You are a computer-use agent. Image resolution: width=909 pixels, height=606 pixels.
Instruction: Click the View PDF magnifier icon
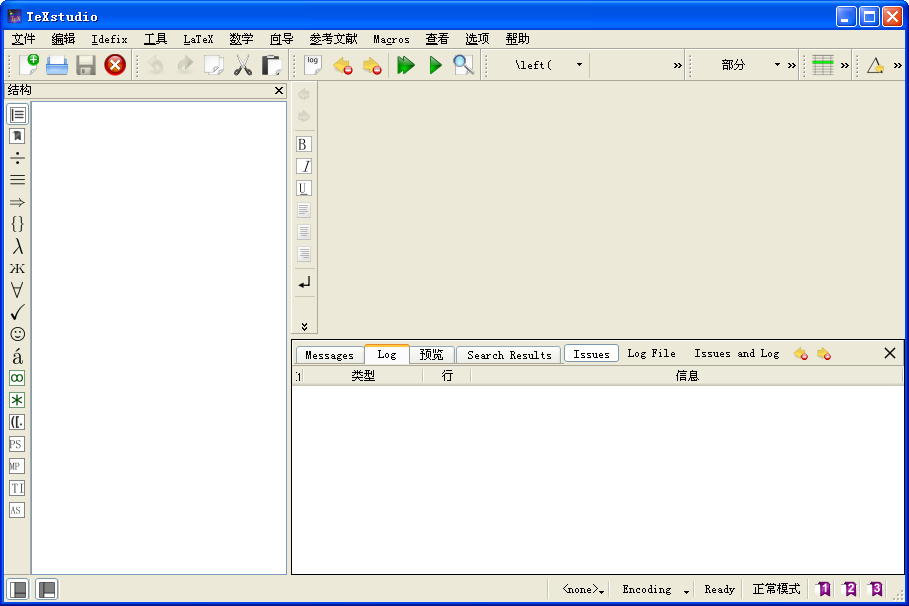[463, 65]
